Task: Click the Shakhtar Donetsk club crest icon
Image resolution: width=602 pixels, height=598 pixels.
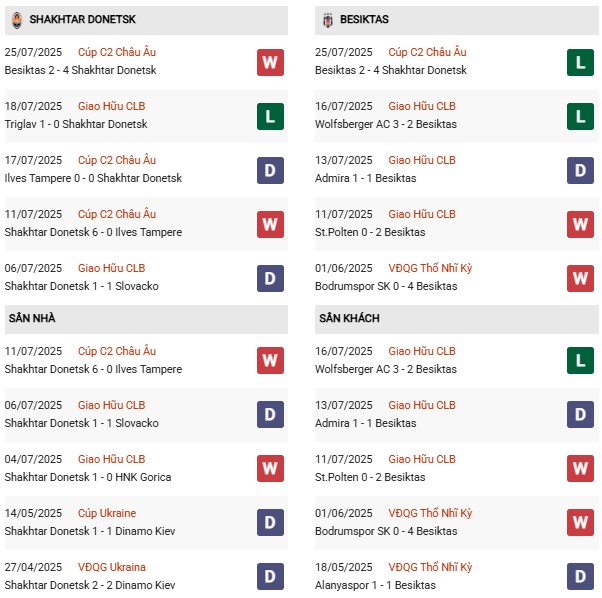Action: click(16, 19)
